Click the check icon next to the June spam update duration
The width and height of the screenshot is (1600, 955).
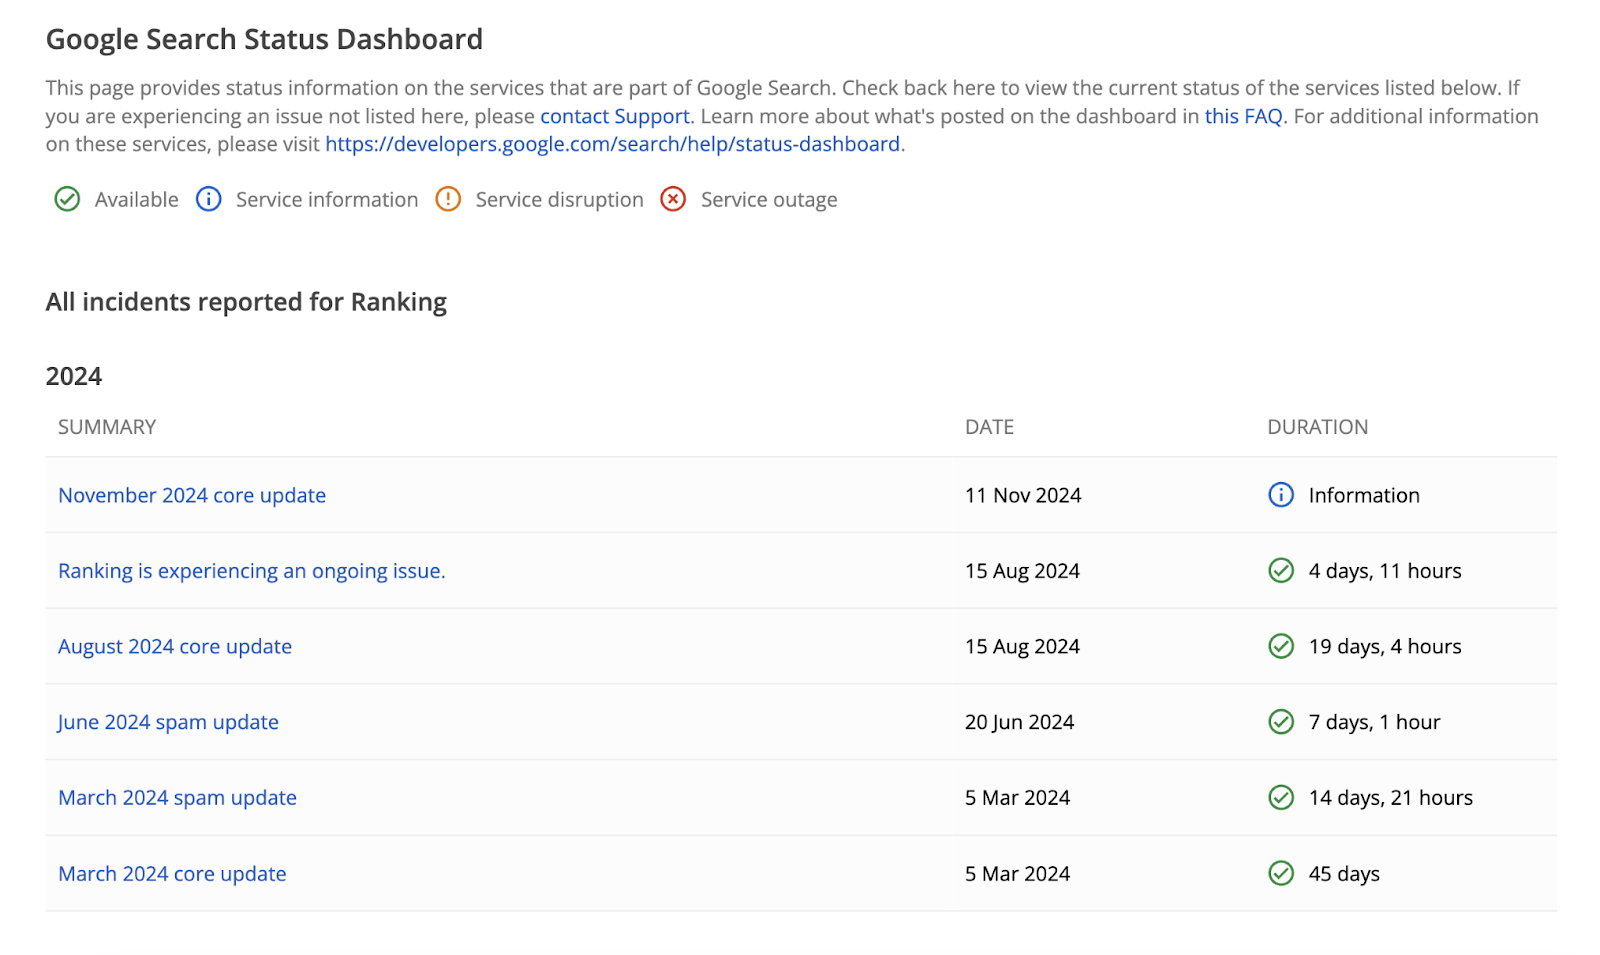point(1281,721)
